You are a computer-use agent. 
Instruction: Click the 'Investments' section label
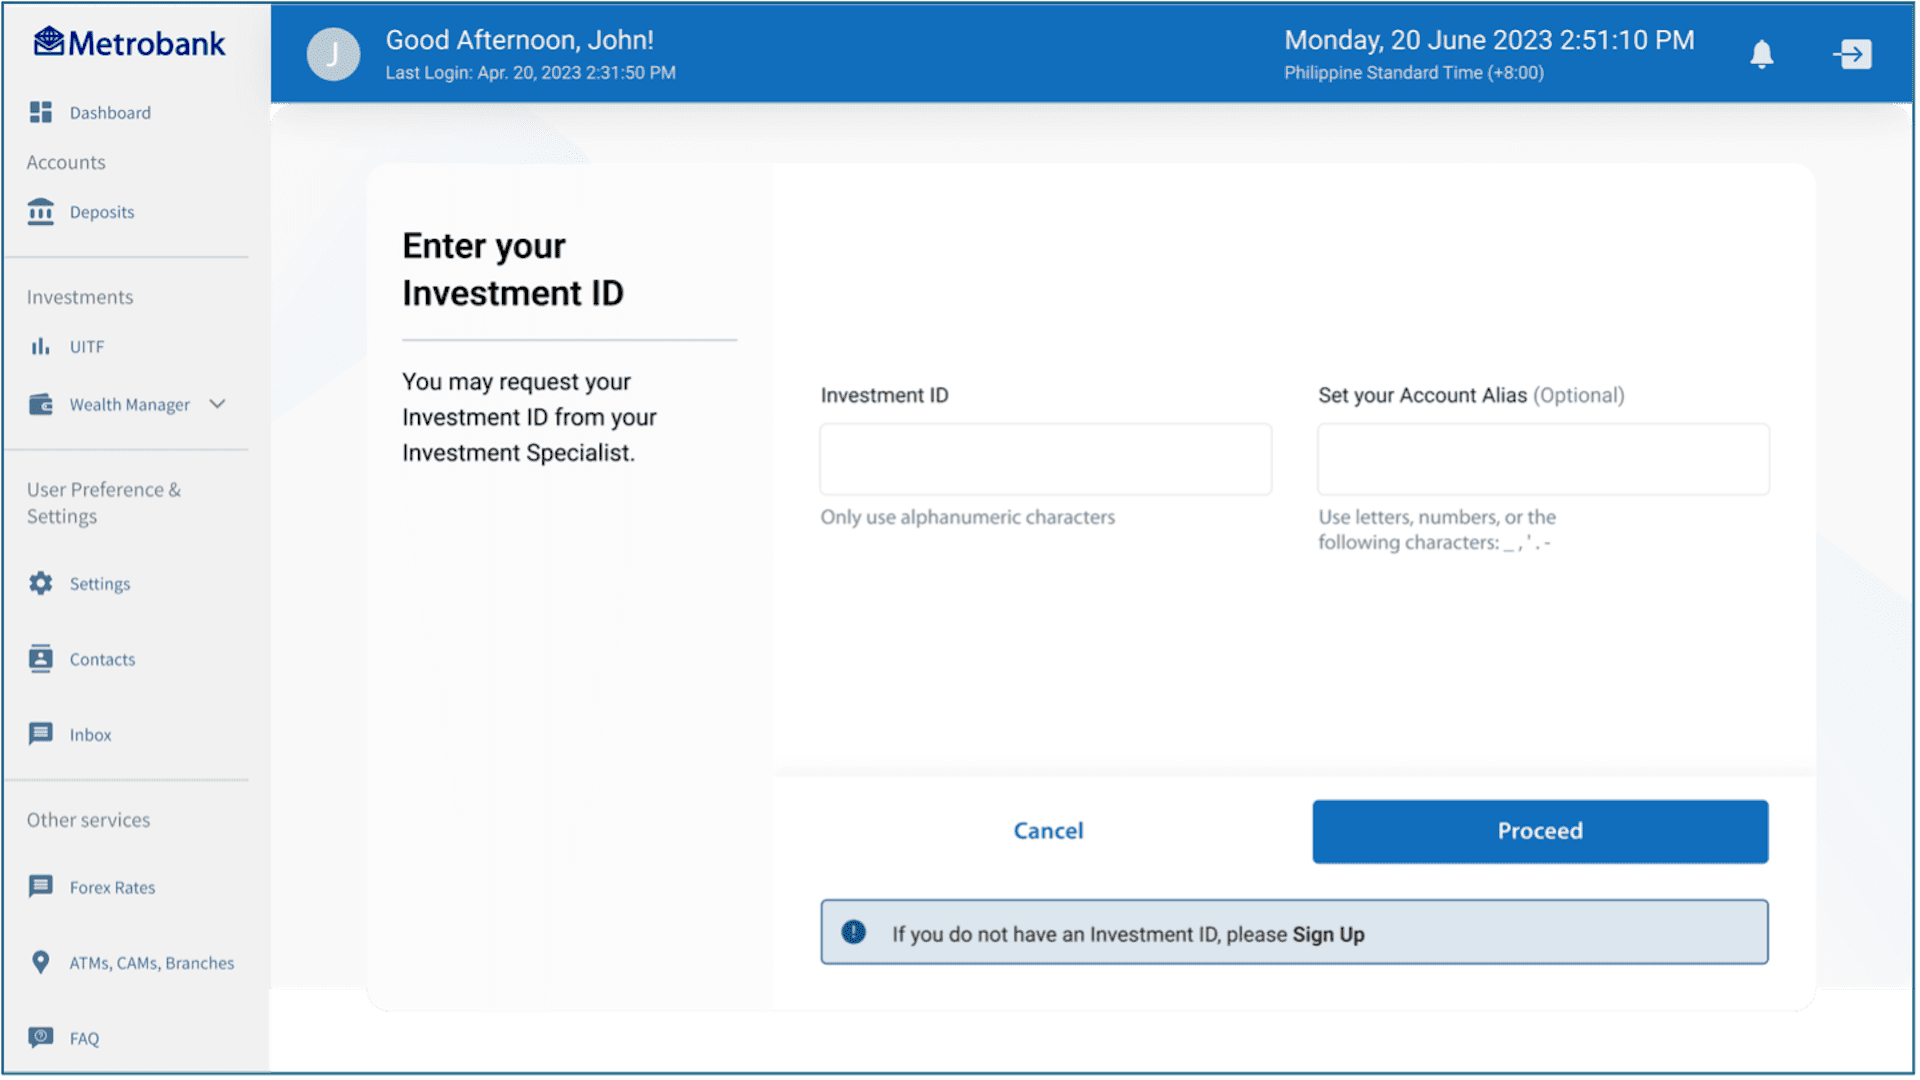tap(80, 297)
